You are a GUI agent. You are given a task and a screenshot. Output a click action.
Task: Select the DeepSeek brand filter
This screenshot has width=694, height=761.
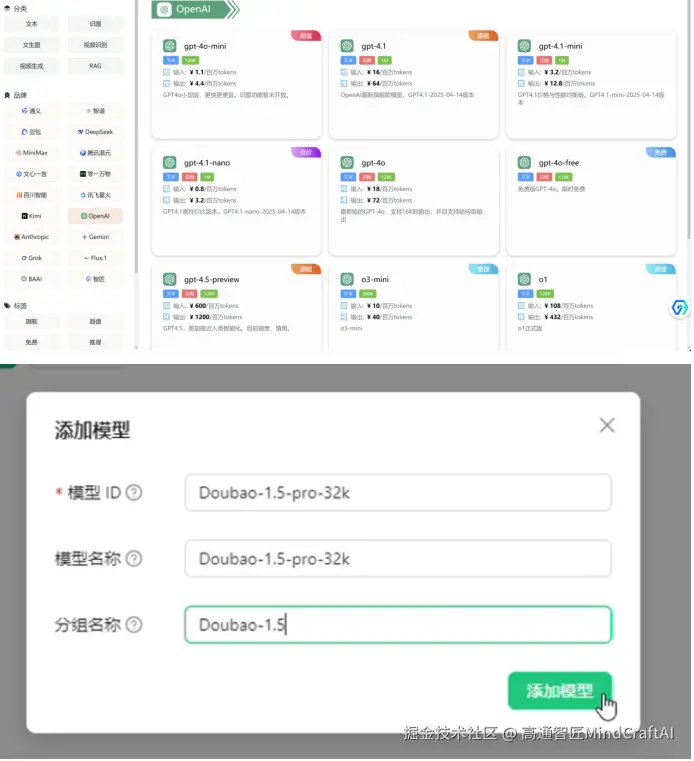(x=95, y=132)
